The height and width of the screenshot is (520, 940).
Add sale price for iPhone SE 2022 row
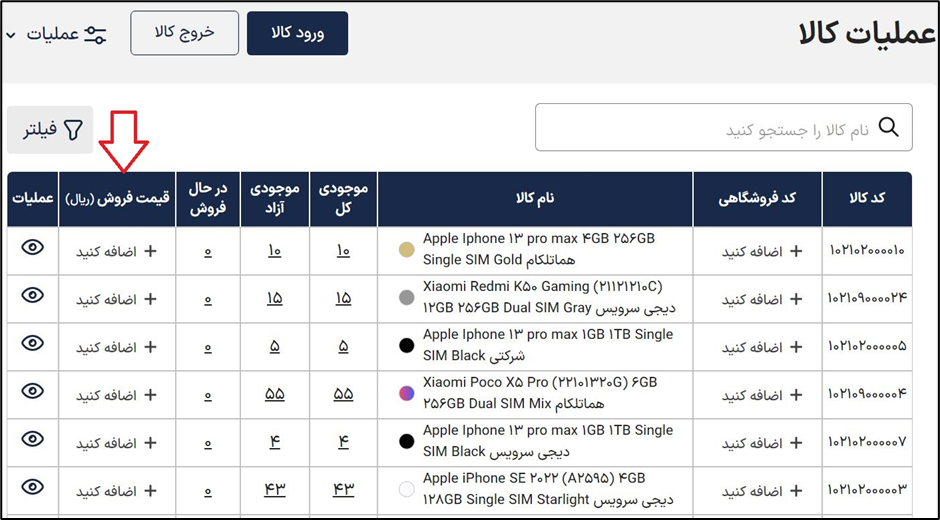pos(116,491)
